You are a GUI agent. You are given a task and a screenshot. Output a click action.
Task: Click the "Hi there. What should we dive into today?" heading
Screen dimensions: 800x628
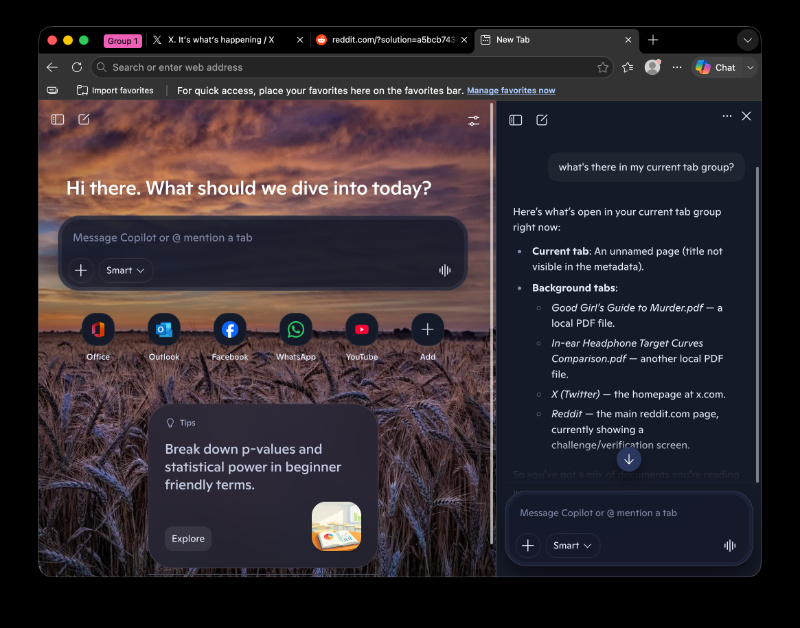249,188
